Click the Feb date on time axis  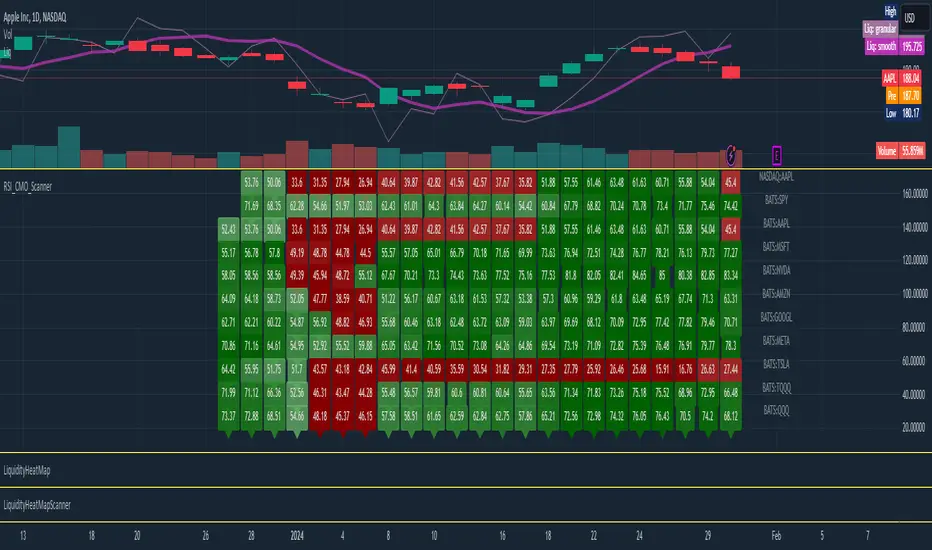(x=776, y=536)
